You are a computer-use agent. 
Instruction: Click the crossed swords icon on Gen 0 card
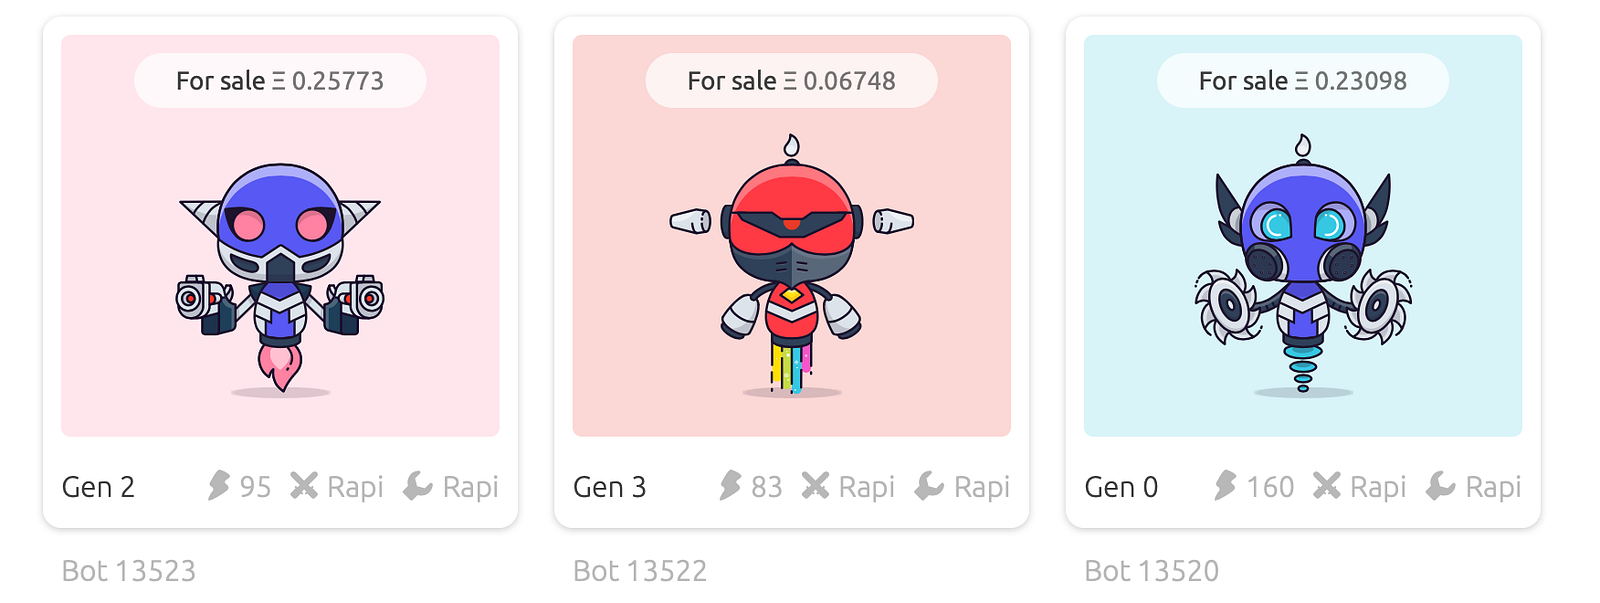coord(1327,486)
